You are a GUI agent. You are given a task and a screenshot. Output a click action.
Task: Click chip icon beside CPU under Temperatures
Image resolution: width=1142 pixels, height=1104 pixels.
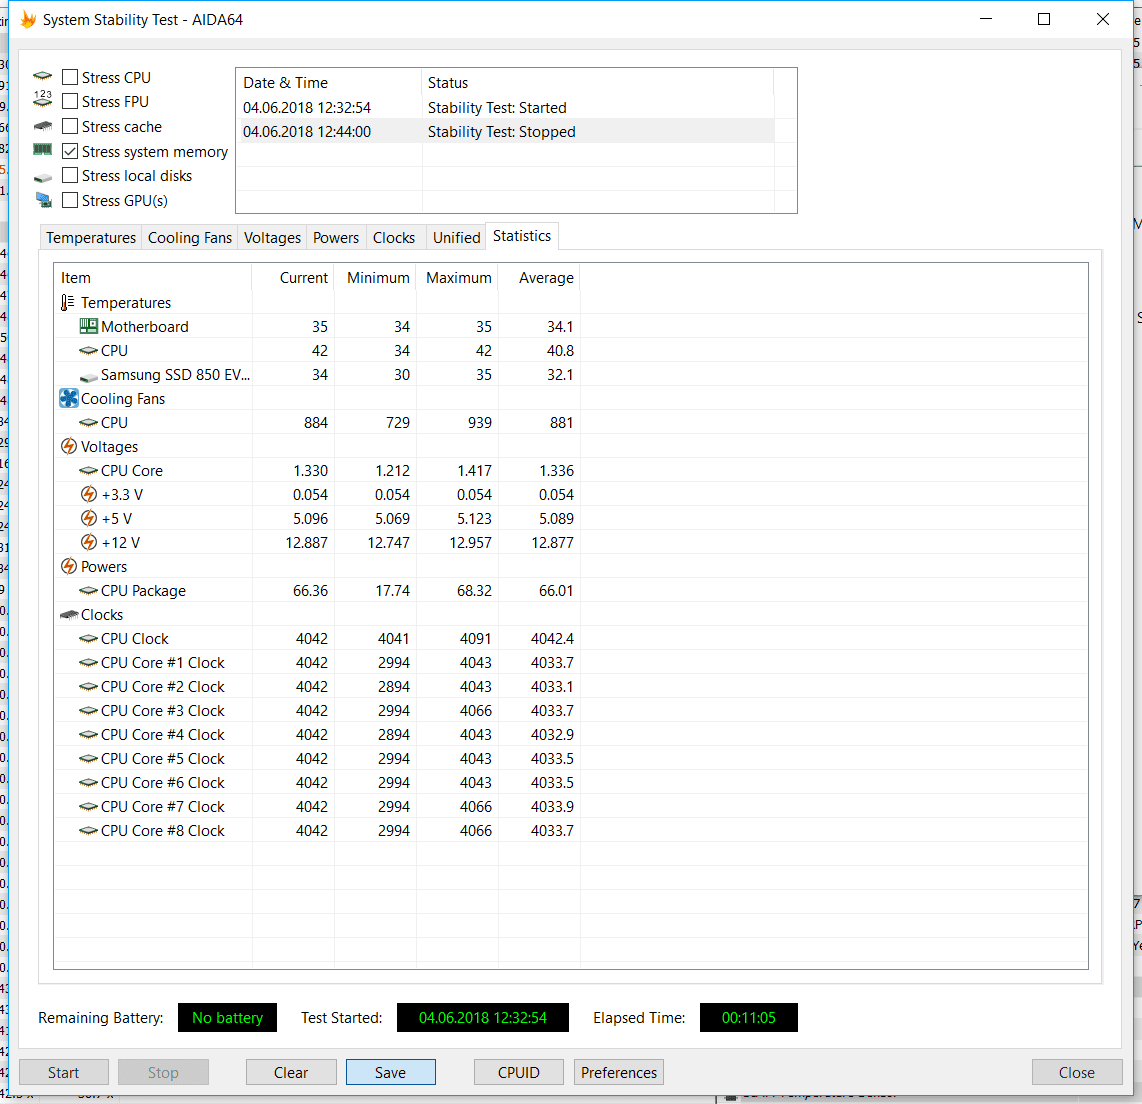(89, 350)
